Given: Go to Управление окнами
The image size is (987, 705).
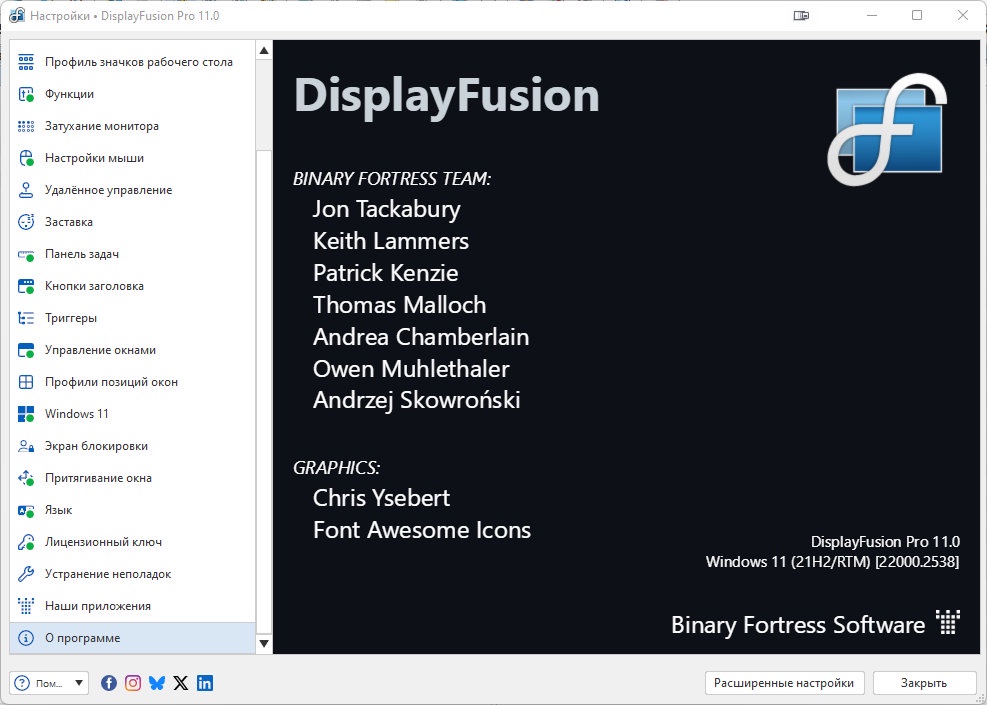Looking at the screenshot, I should coord(133,350).
